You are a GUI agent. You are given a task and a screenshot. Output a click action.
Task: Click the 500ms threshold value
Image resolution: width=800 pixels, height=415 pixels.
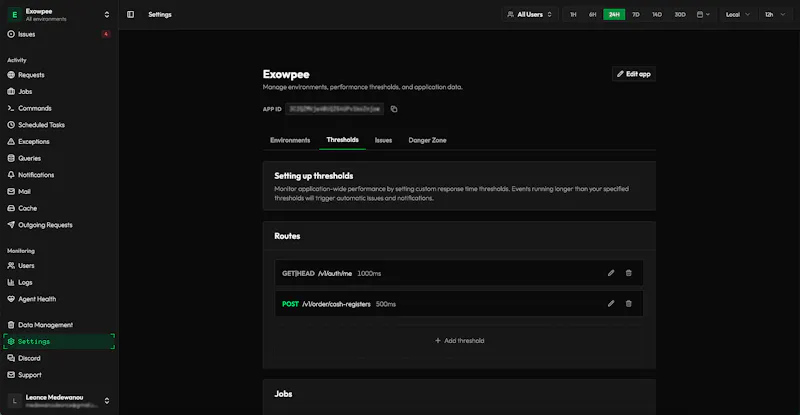386,304
